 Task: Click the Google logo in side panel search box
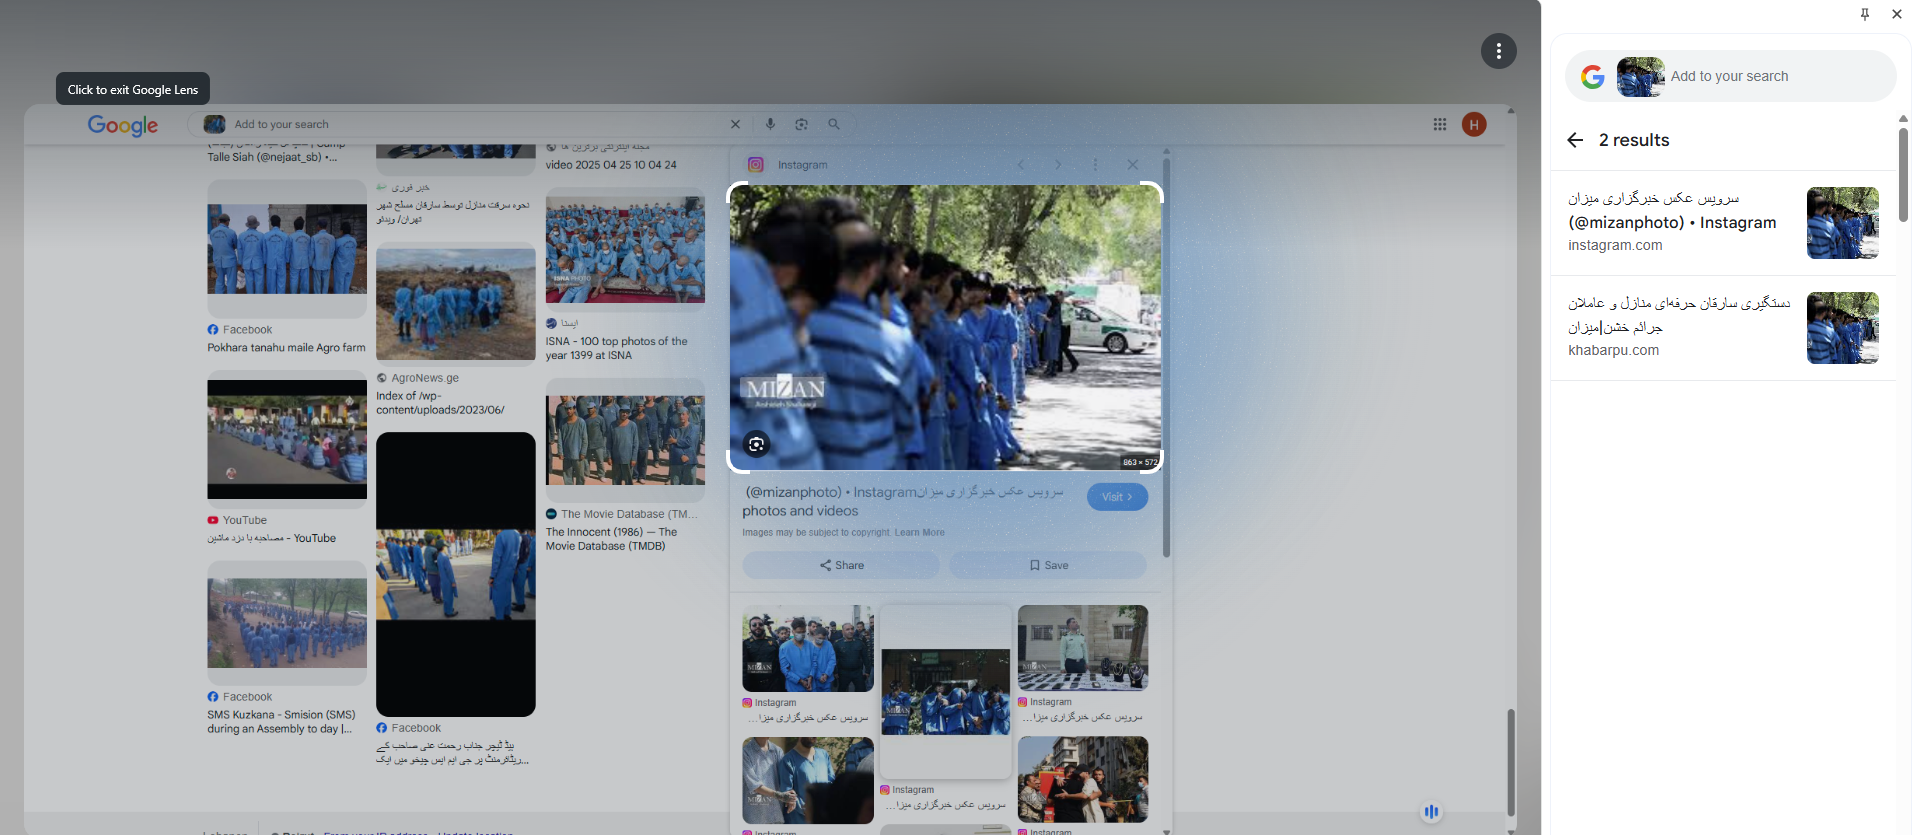(x=1592, y=77)
